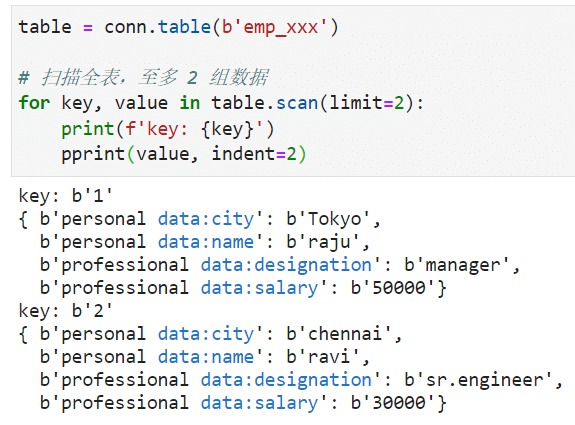Click the output line key: b'1'

pos(65,196)
